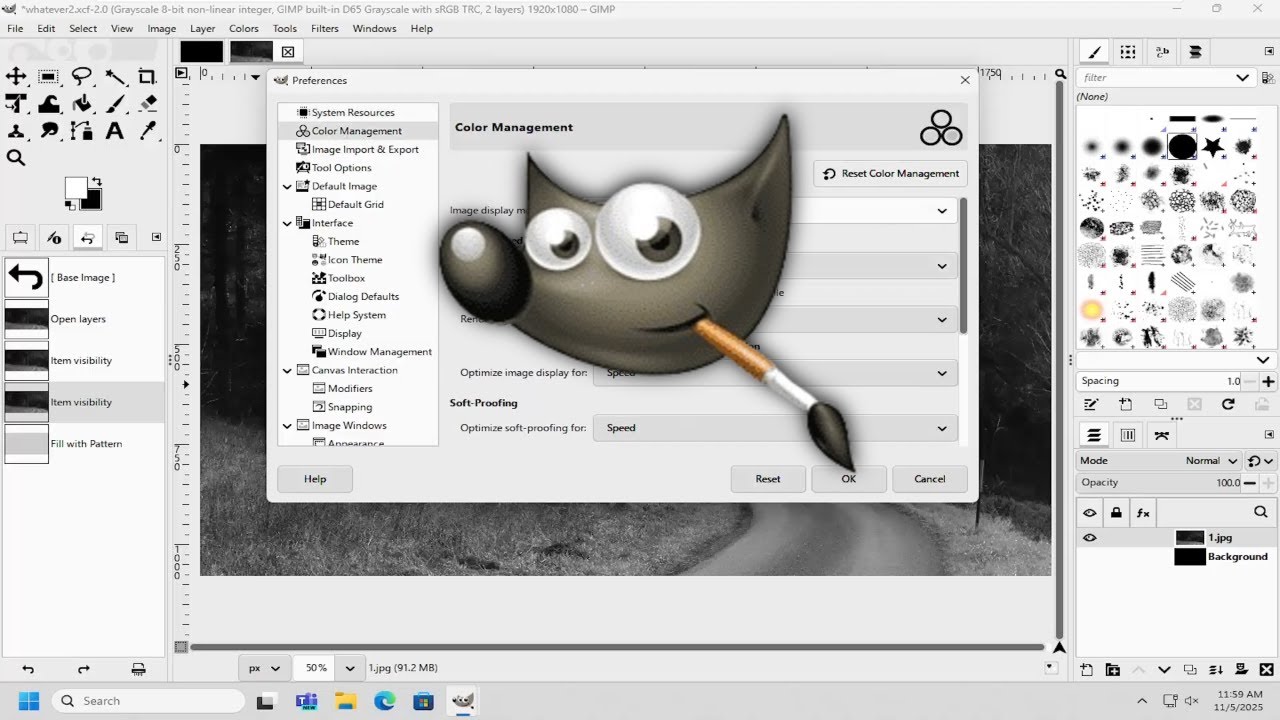Refresh brushes using the reload icon
This screenshot has width=1280, height=720.
coord(1228,404)
